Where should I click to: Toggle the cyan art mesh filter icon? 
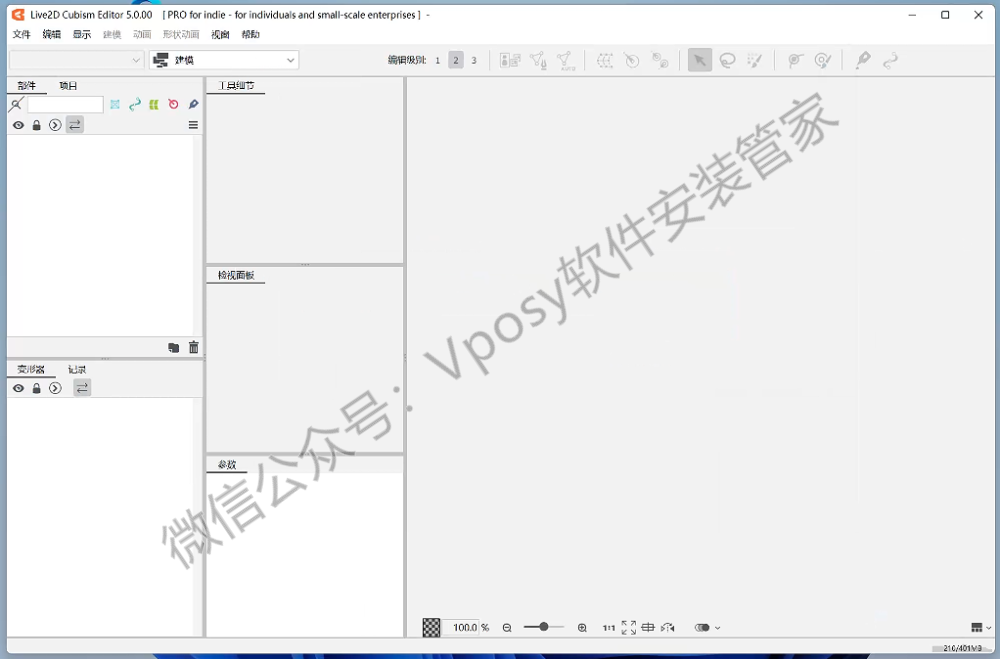(x=115, y=104)
